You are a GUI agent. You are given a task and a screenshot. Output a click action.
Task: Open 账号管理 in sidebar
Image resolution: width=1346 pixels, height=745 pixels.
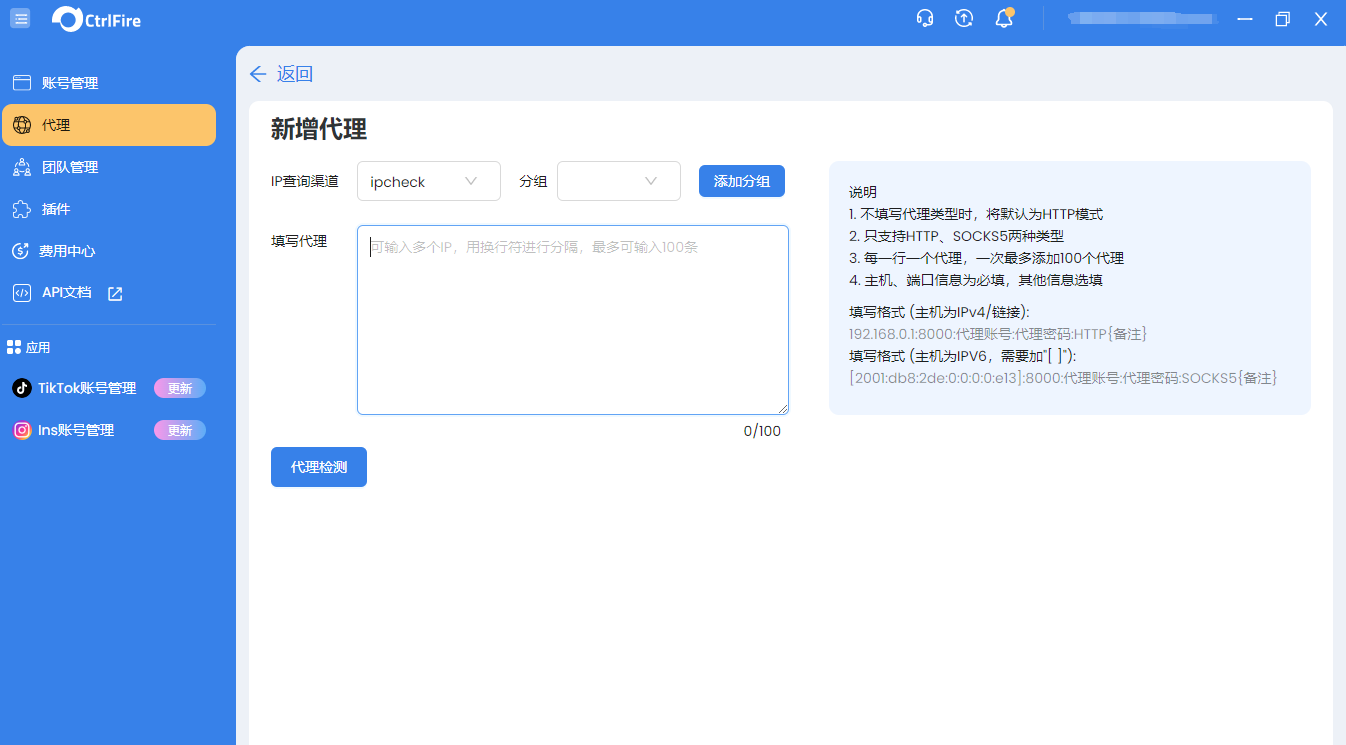[109, 83]
